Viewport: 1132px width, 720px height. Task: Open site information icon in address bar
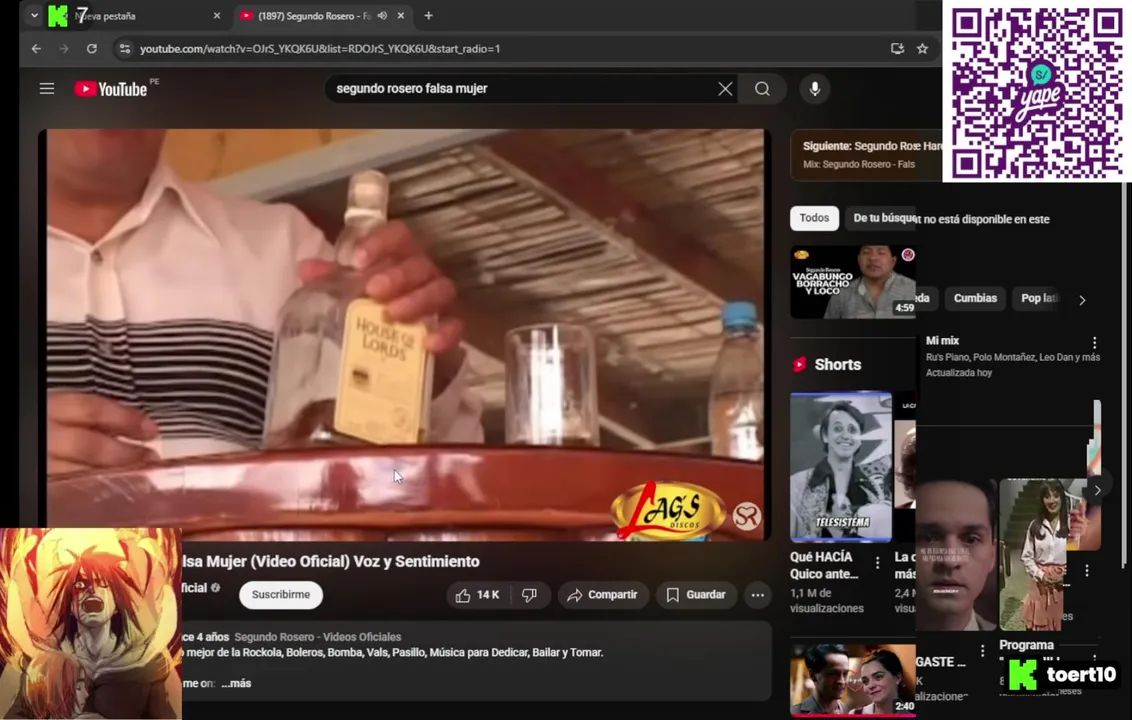[125, 48]
